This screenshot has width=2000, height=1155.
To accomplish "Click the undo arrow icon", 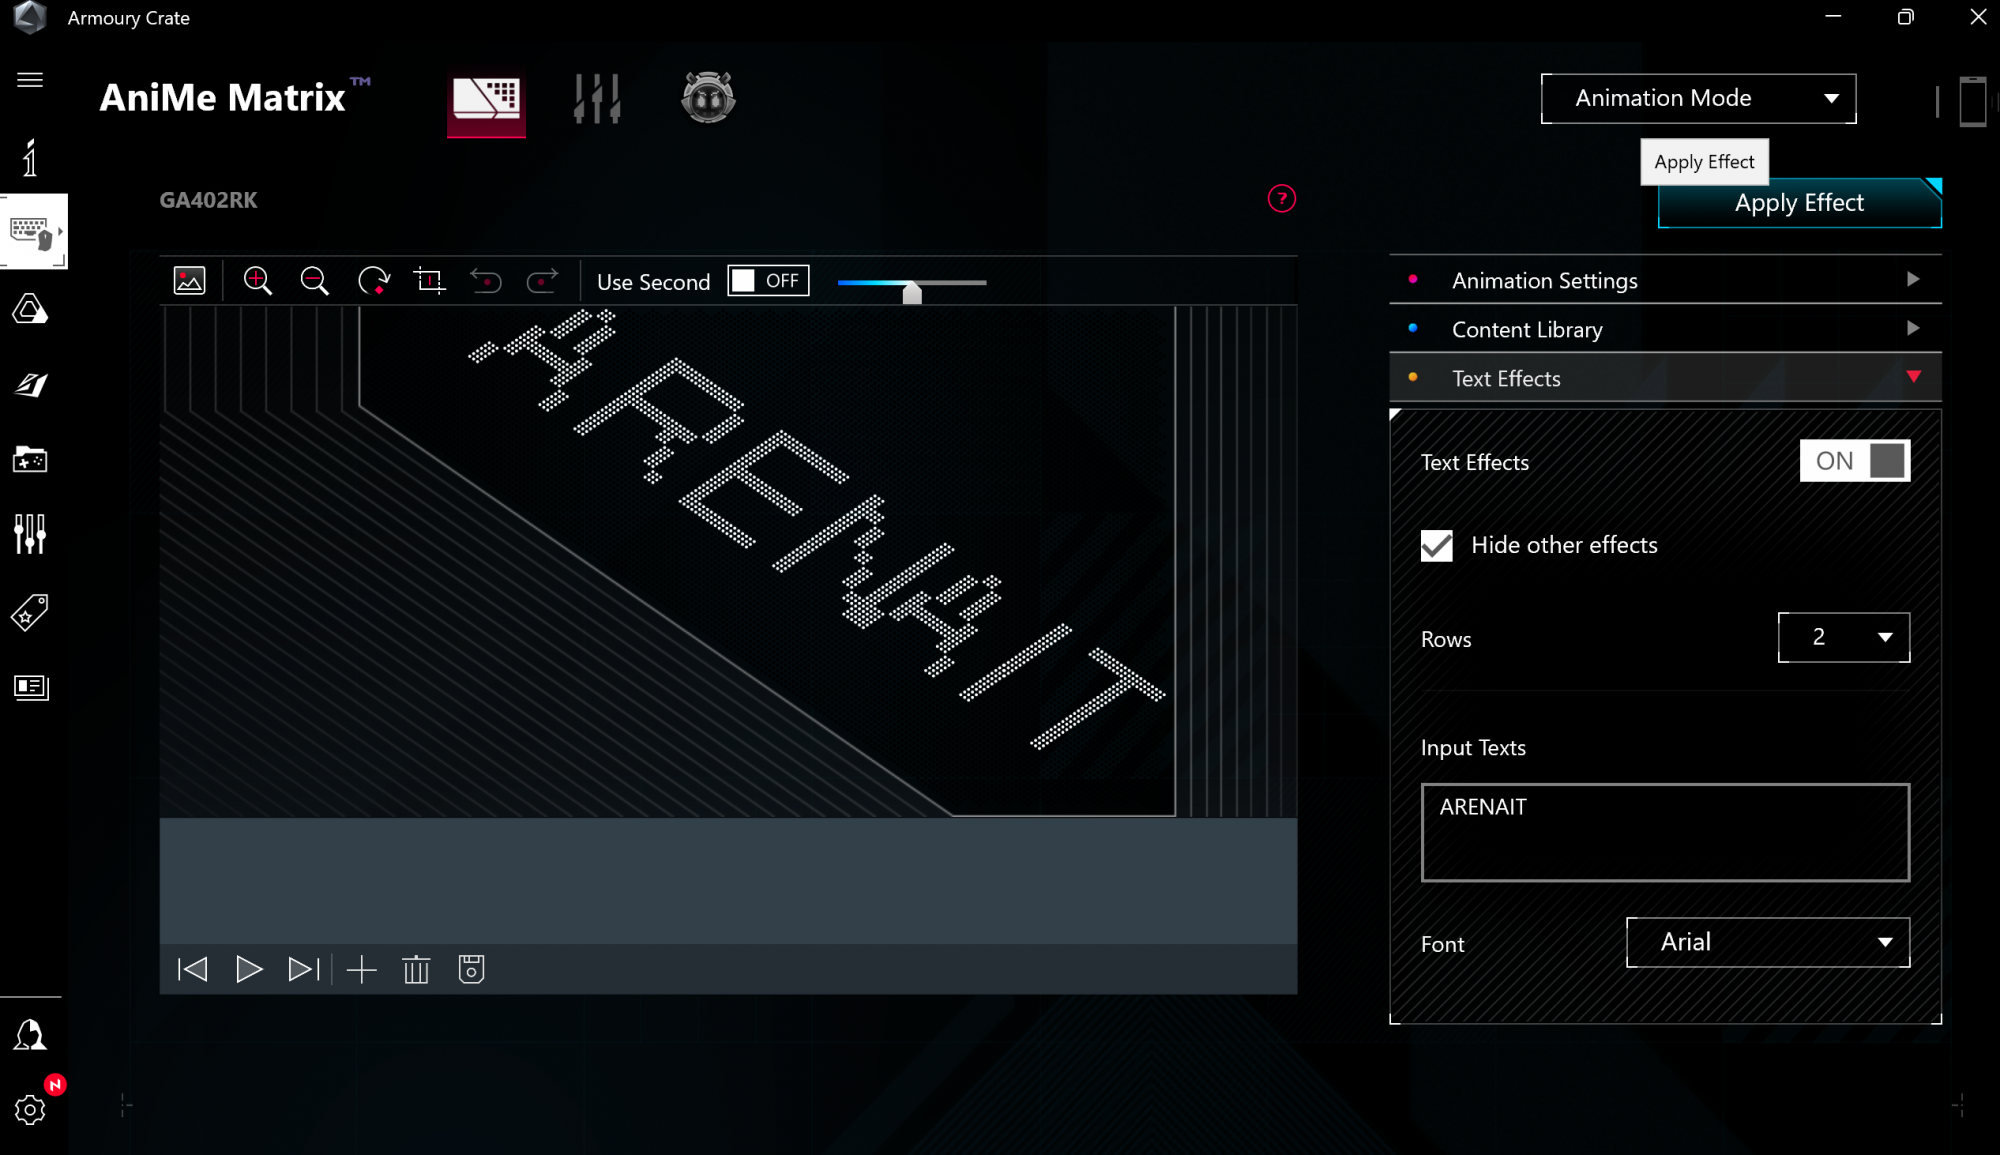I will click(486, 281).
